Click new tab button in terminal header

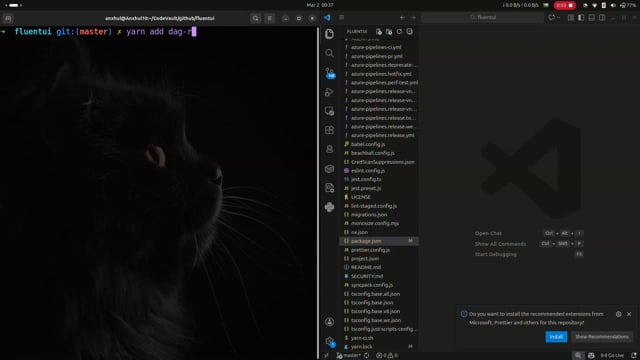click(8, 18)
